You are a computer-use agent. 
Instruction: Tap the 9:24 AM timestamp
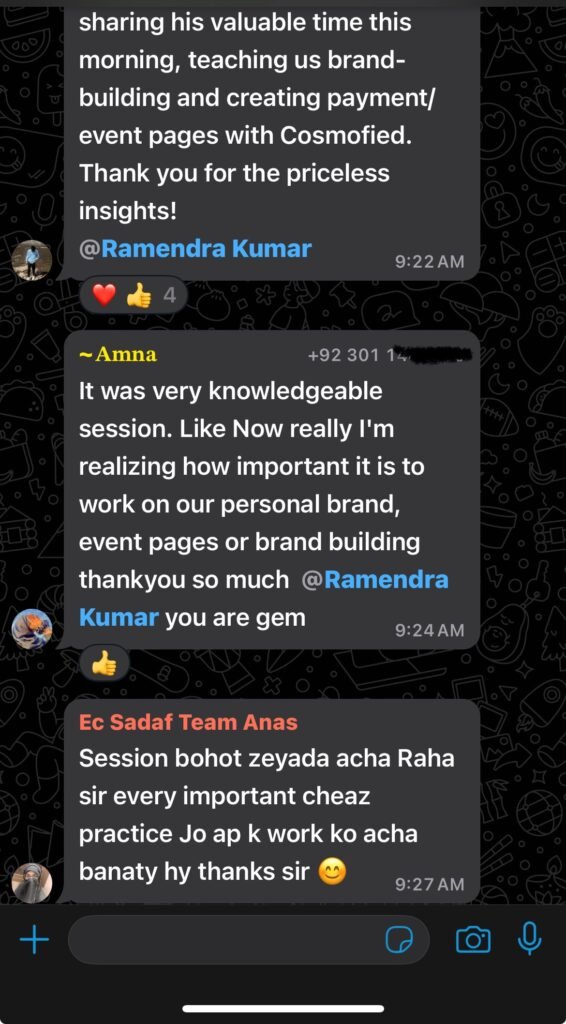tap(430, 630)
